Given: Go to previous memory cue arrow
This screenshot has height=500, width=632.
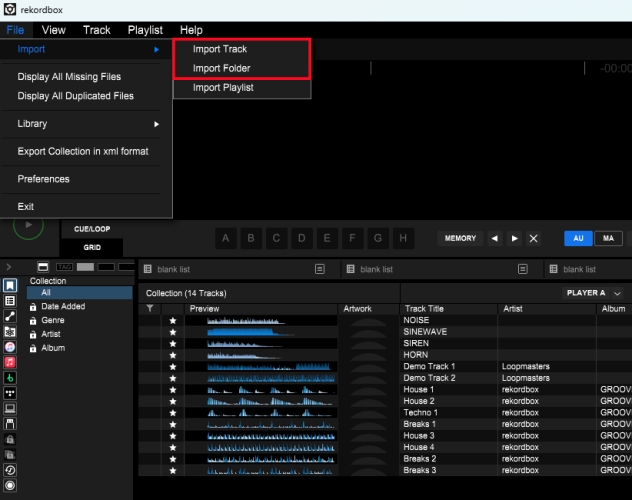Looking at the screenshot, I should [x=495, y=238].
